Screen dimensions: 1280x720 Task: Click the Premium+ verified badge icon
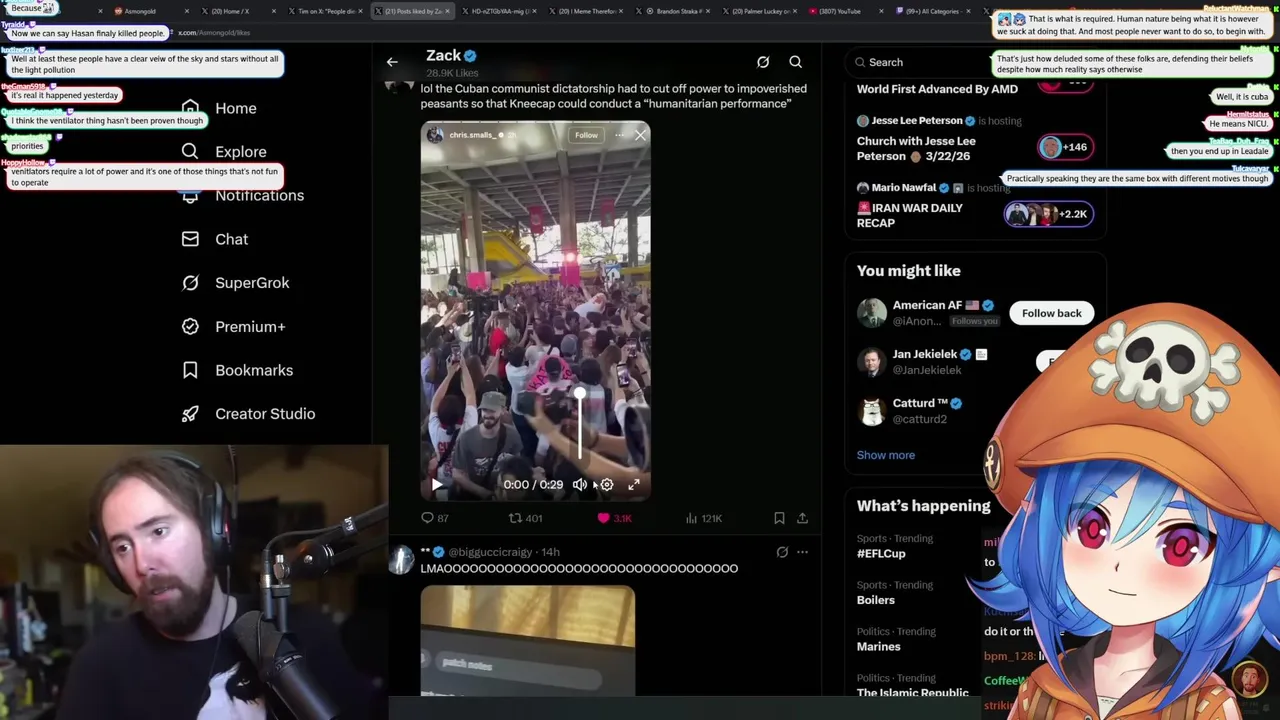coord(190,327)
